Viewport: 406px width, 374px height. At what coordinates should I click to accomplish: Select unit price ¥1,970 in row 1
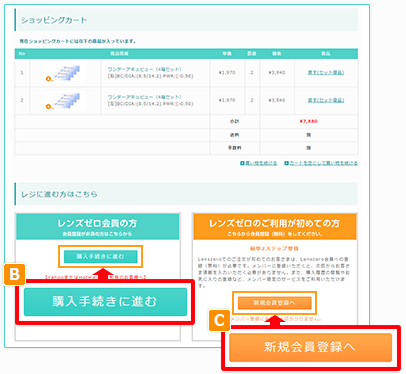227,72
